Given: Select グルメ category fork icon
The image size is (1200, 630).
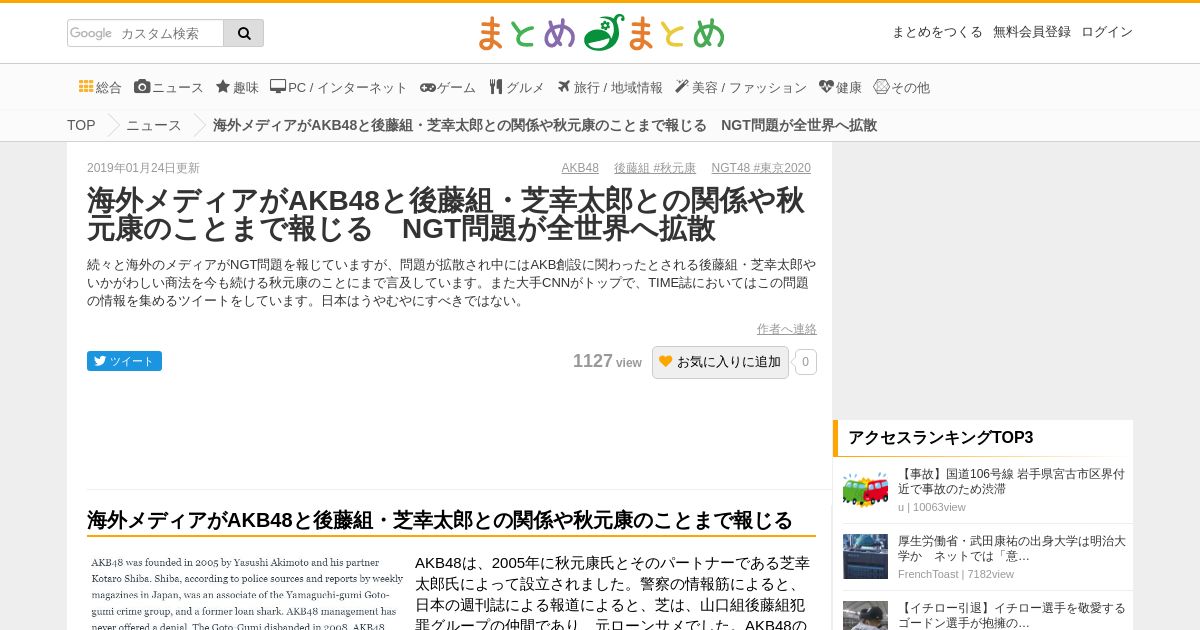Looking at the screenshot, I should pos(496,87).
